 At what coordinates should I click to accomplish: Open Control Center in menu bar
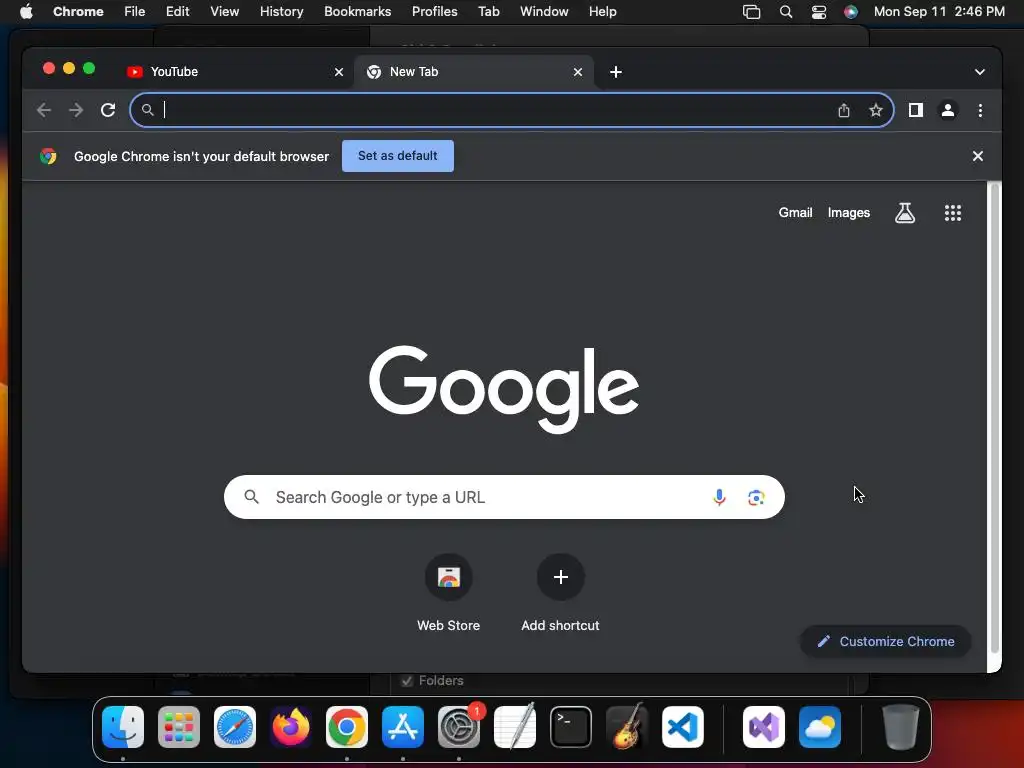[x=818, y=12]
